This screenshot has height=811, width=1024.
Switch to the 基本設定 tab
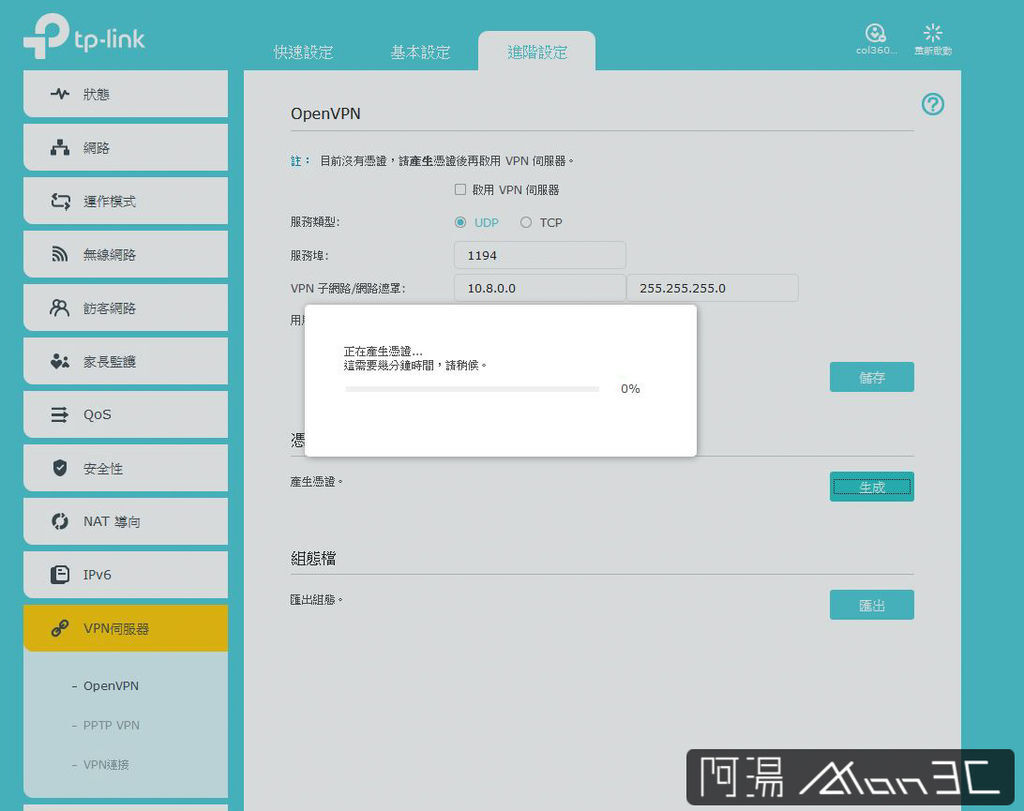tap(420, 52)
